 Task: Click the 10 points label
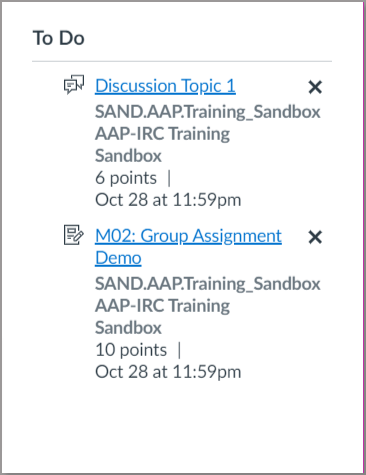[131, 350]
